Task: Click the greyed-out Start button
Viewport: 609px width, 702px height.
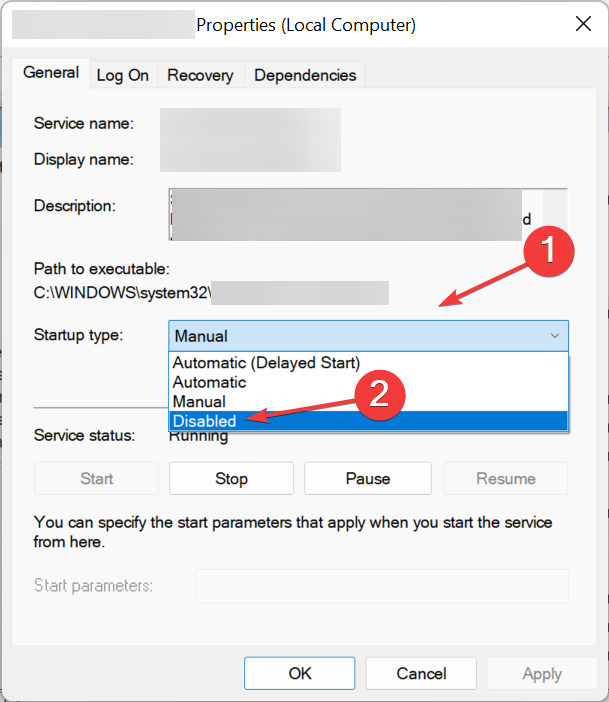Action: point(96,479)
